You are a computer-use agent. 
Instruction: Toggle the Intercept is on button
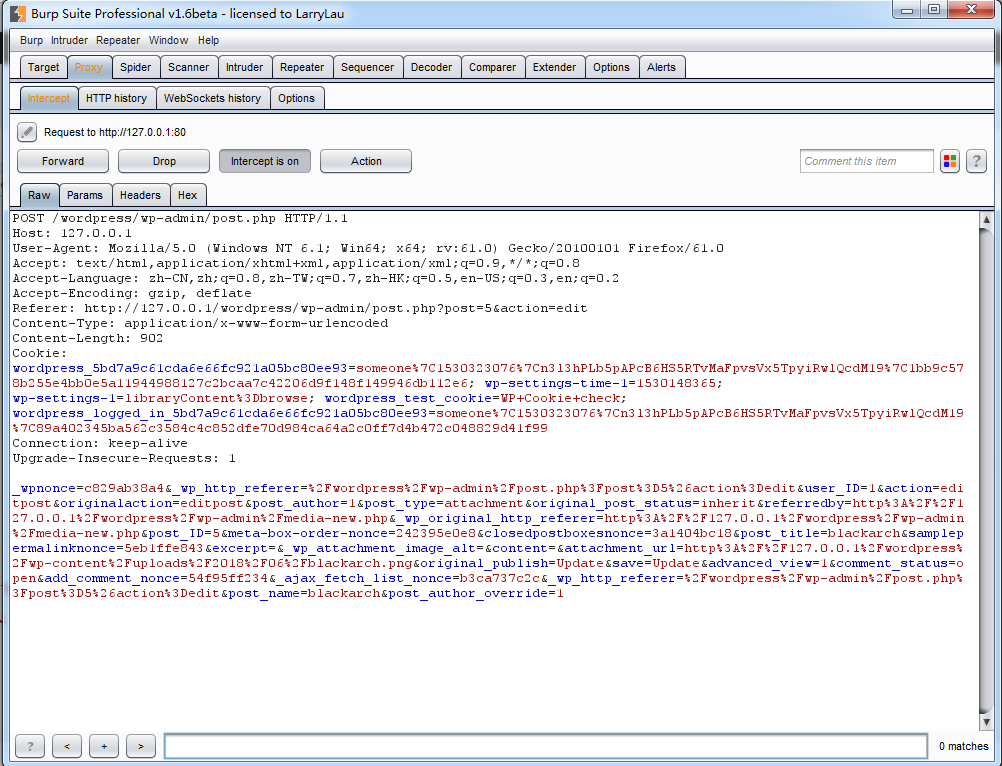pos(265,161)
